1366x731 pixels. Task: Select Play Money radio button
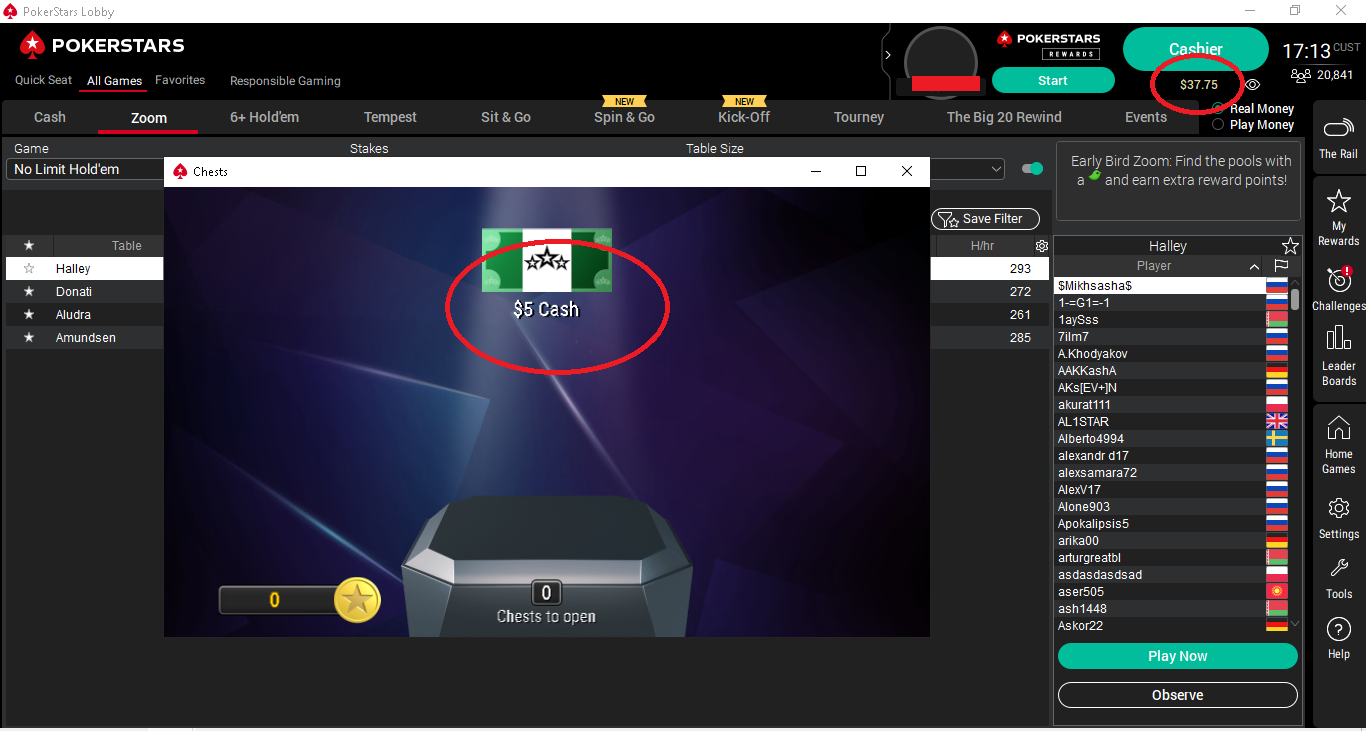[1218, 125]
